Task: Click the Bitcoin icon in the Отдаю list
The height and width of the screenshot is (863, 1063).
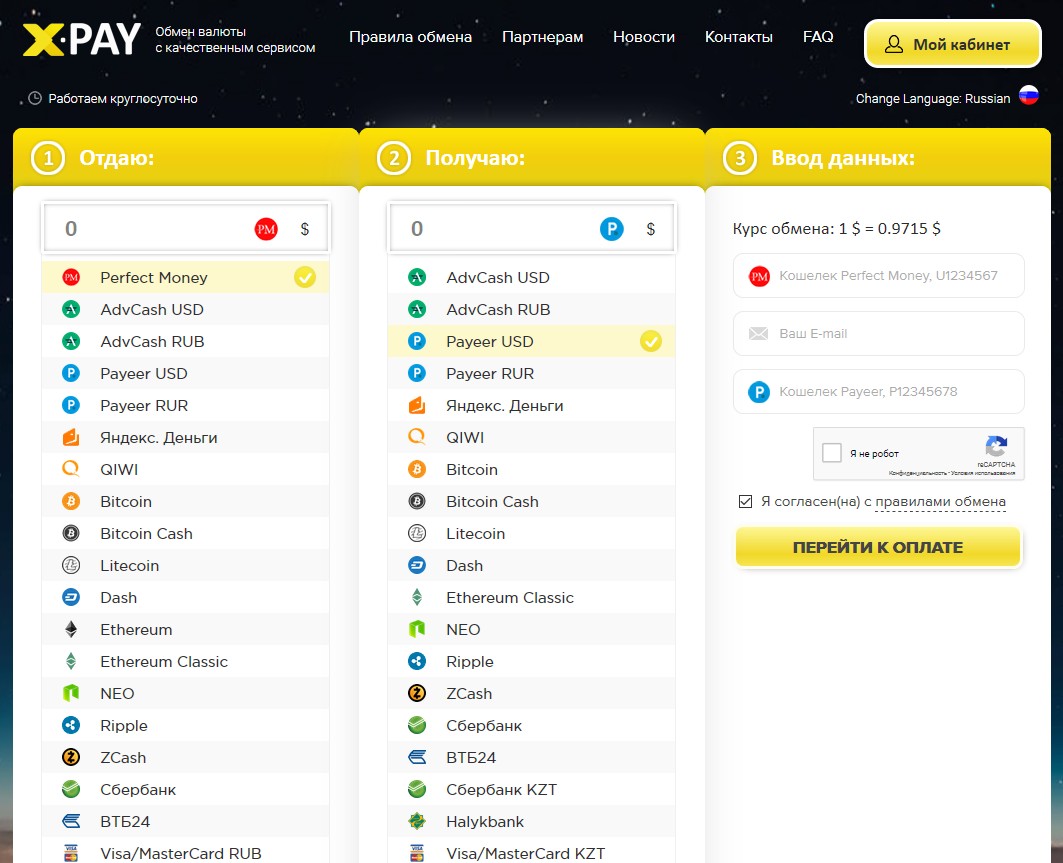Action: coord(71,502)
